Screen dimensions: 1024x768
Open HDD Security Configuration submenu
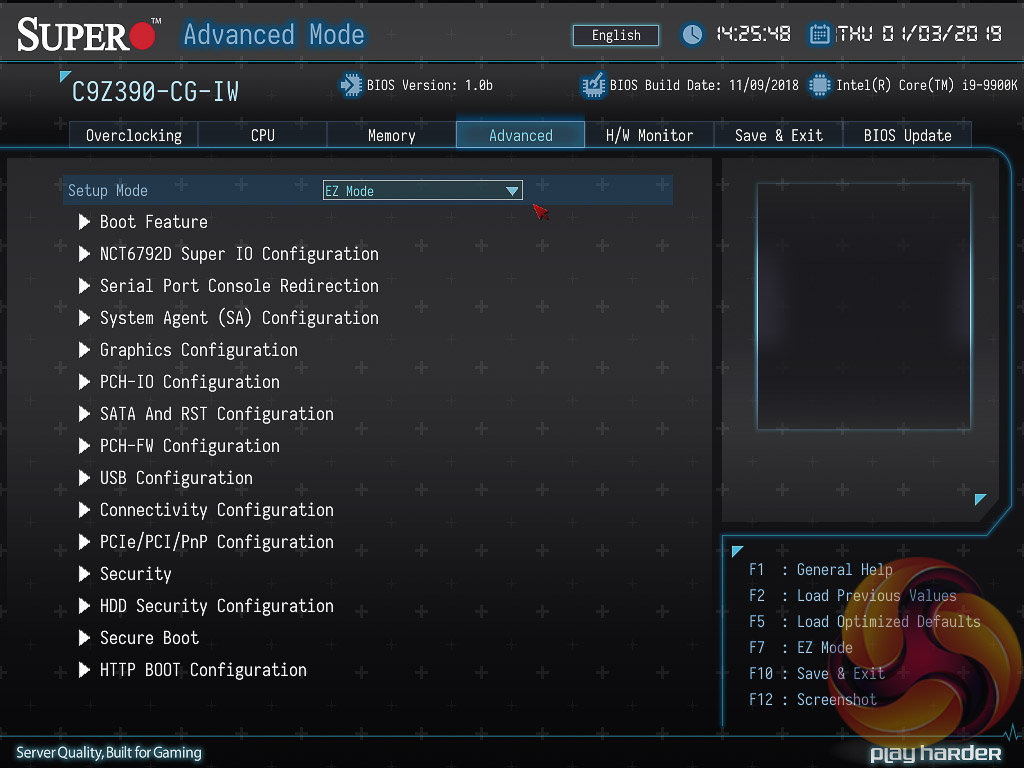(x=216, y=606)
